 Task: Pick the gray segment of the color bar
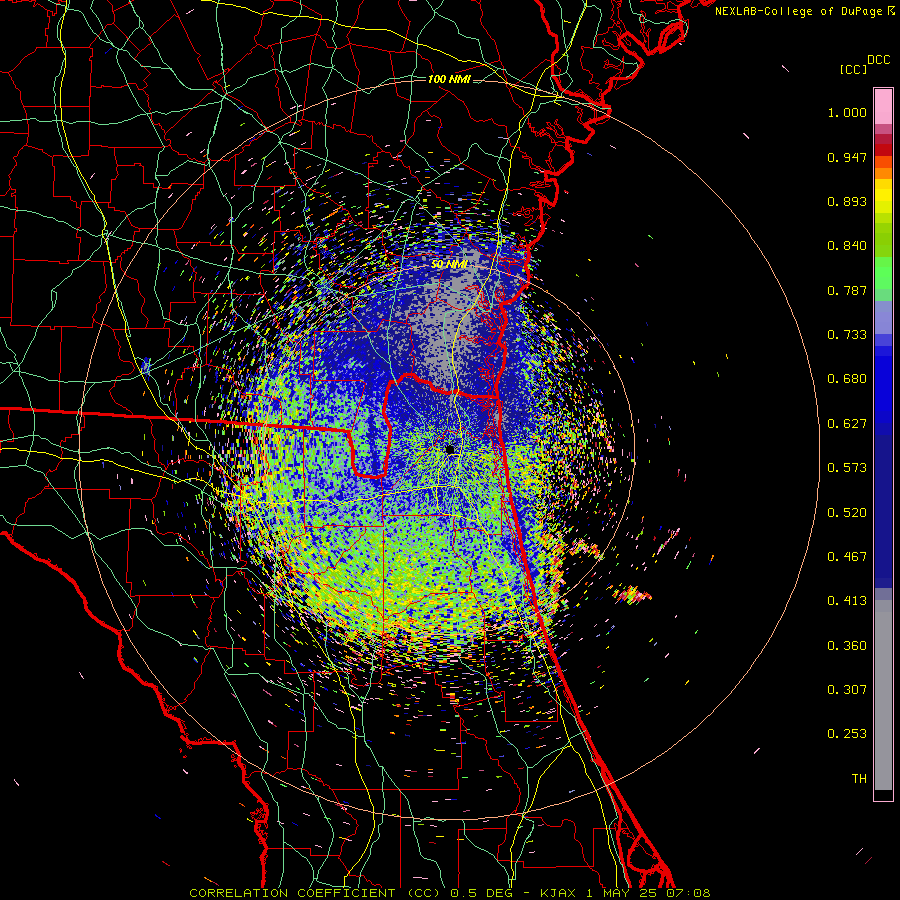coord(883,695)
